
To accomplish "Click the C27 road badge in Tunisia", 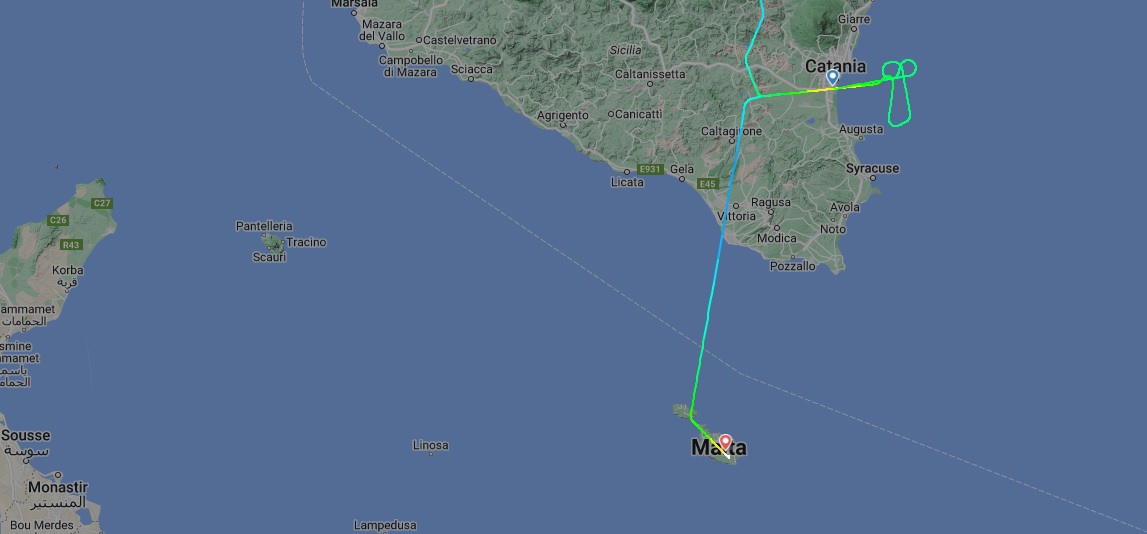I will pyautogui.click(x=102, y=203).
